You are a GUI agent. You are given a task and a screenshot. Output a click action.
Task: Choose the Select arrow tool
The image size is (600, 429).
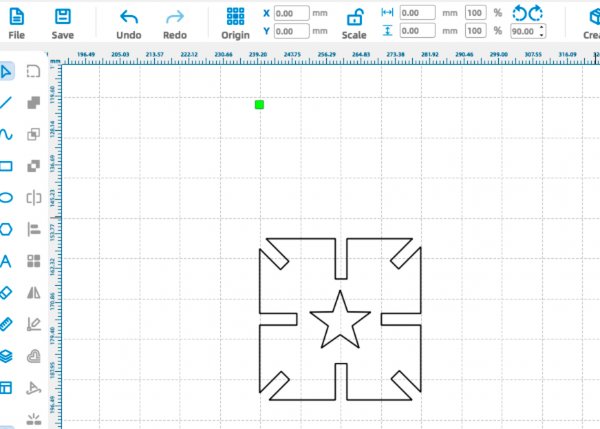6,71
